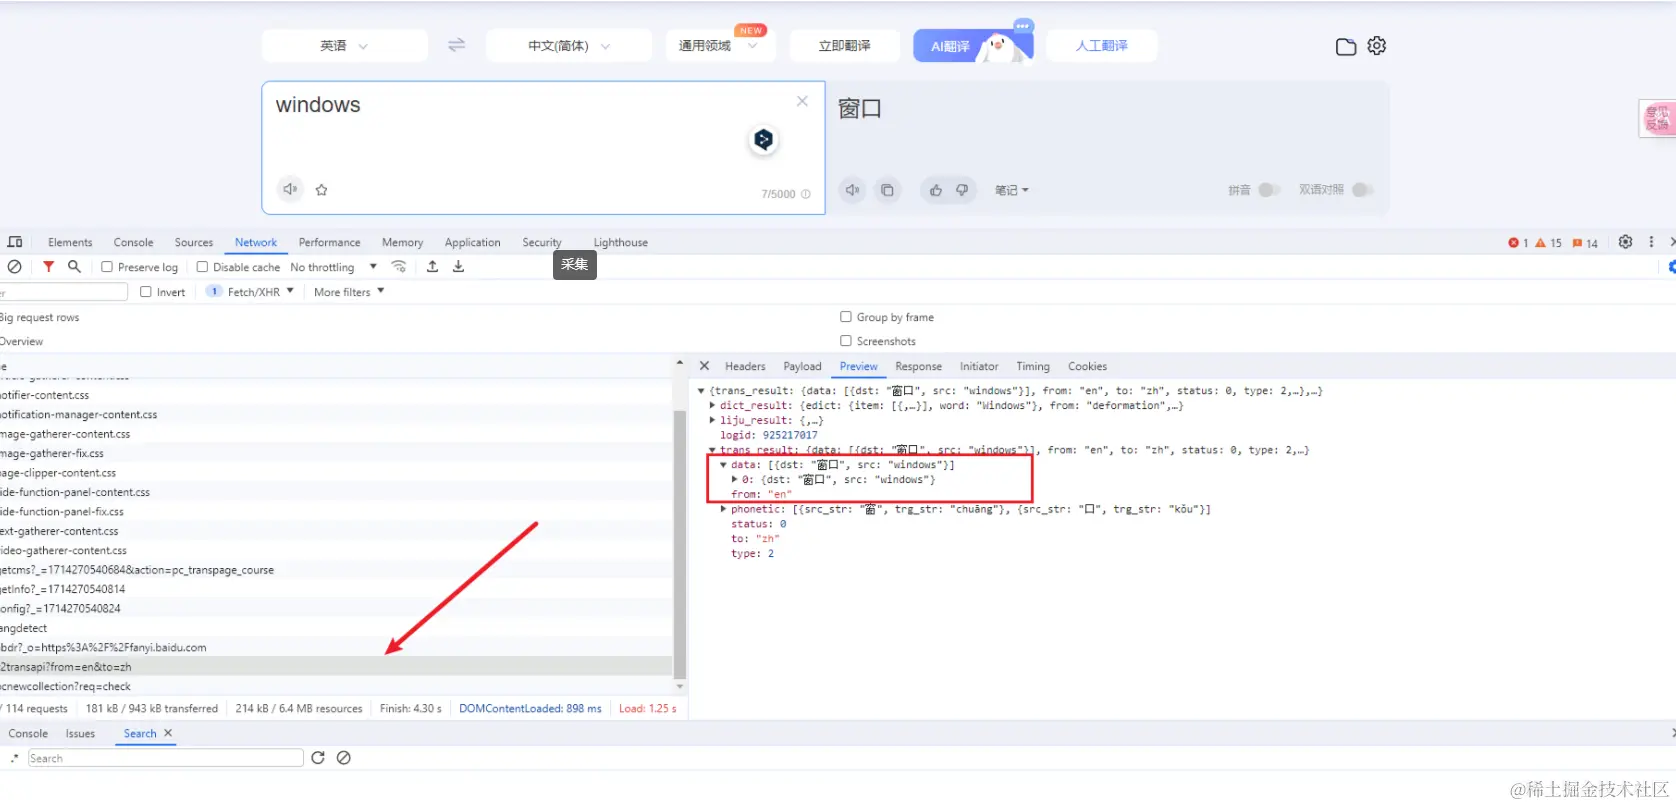
Task: Copy translation result icon
Action: pyautogui.click(x=887, y=189)
